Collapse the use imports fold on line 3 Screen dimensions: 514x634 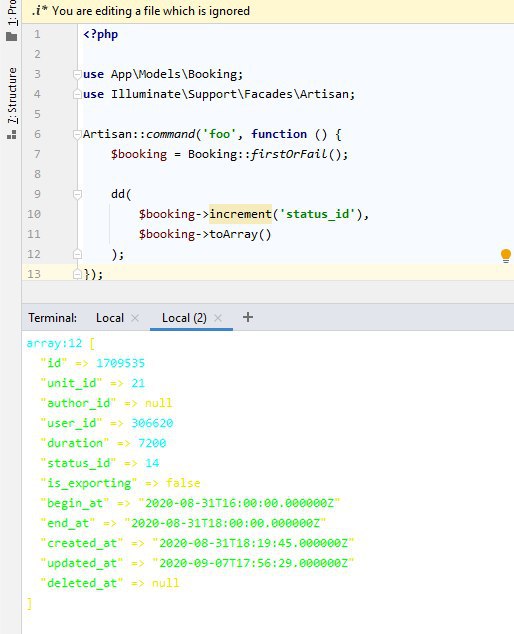77,74
